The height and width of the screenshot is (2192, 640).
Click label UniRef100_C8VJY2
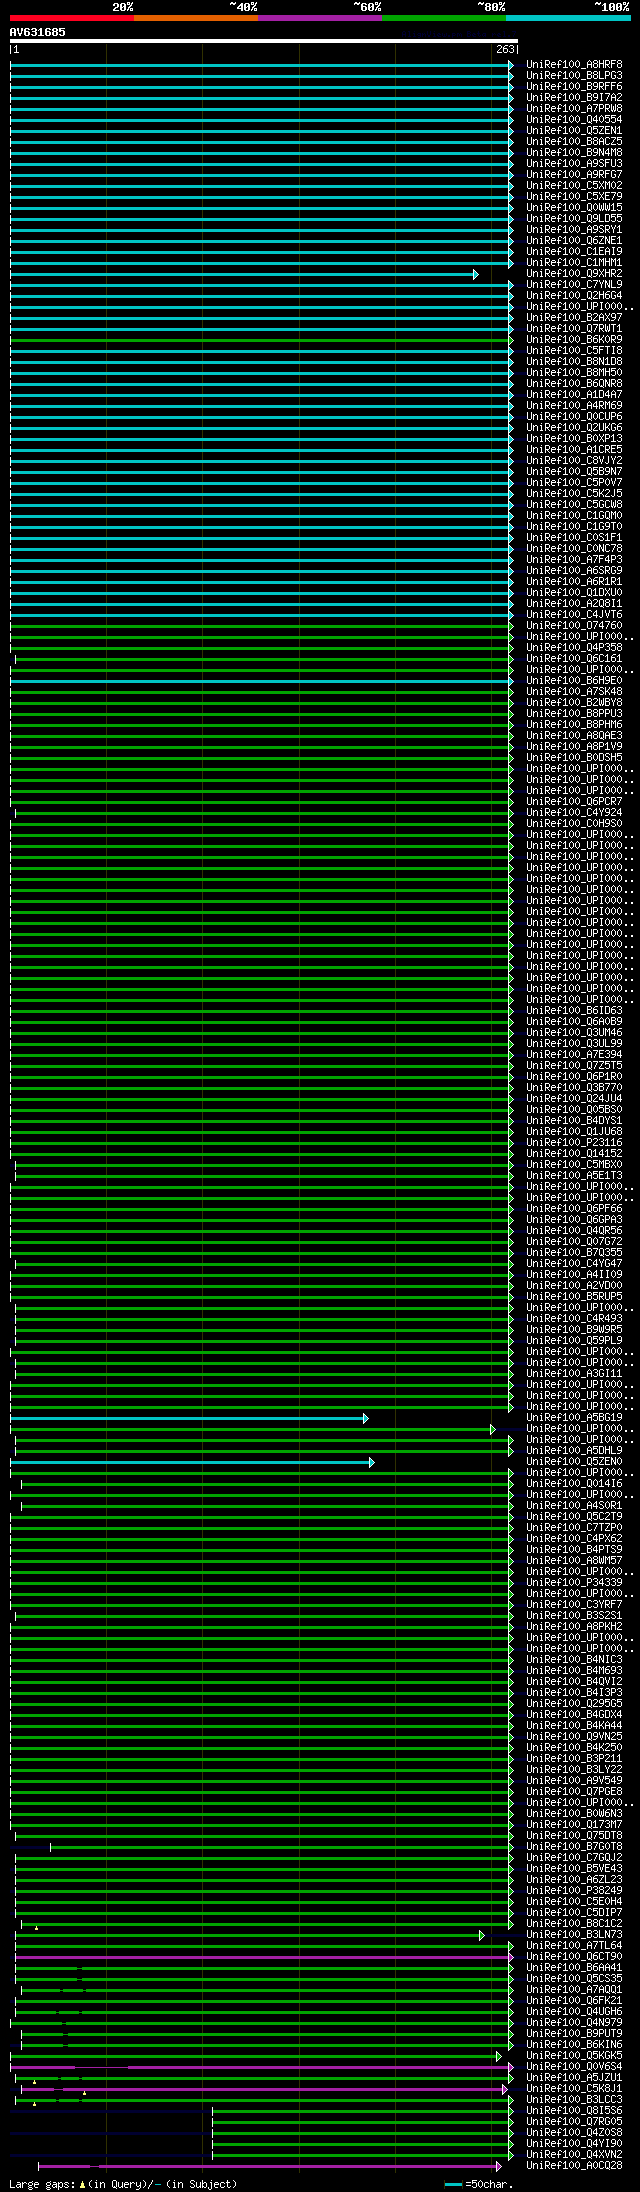coord(574,461)
